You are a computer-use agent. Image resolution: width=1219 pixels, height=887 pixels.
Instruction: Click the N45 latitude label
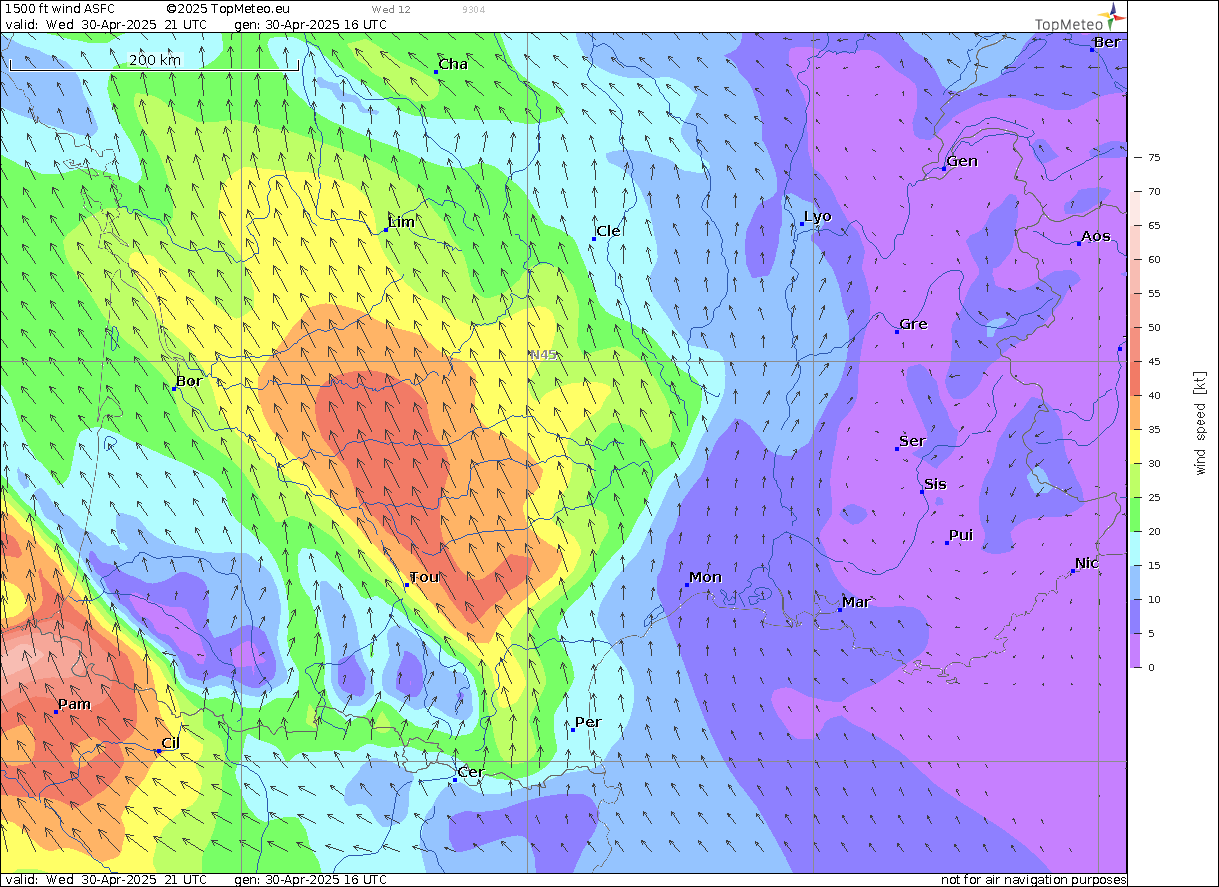tap(543, 355)
